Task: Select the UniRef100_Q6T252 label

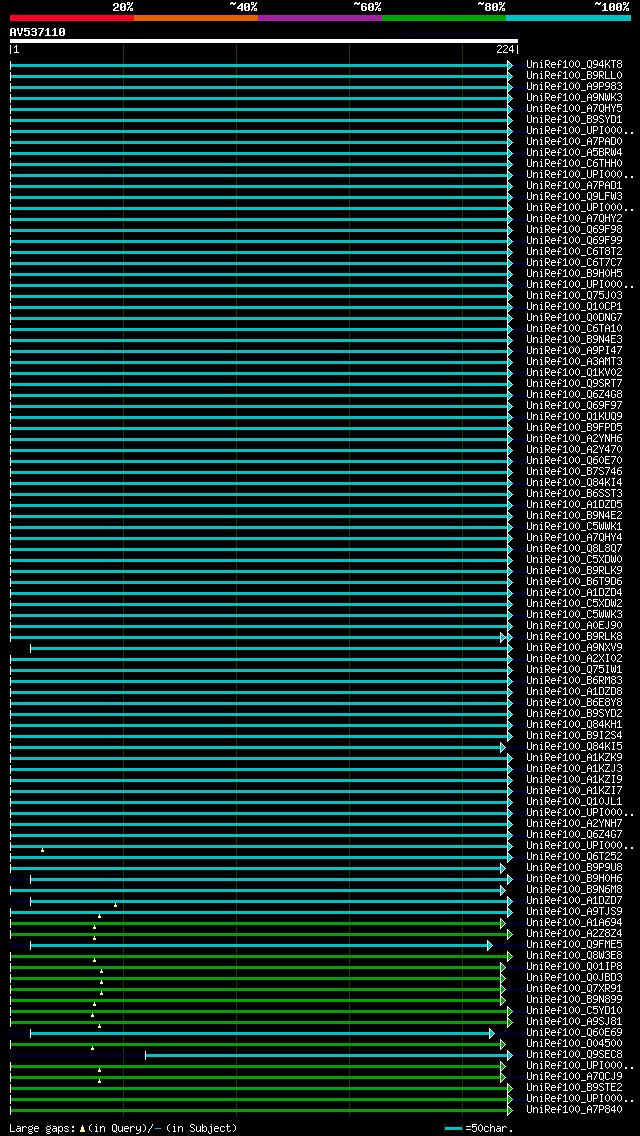Action: click(574, 856)
